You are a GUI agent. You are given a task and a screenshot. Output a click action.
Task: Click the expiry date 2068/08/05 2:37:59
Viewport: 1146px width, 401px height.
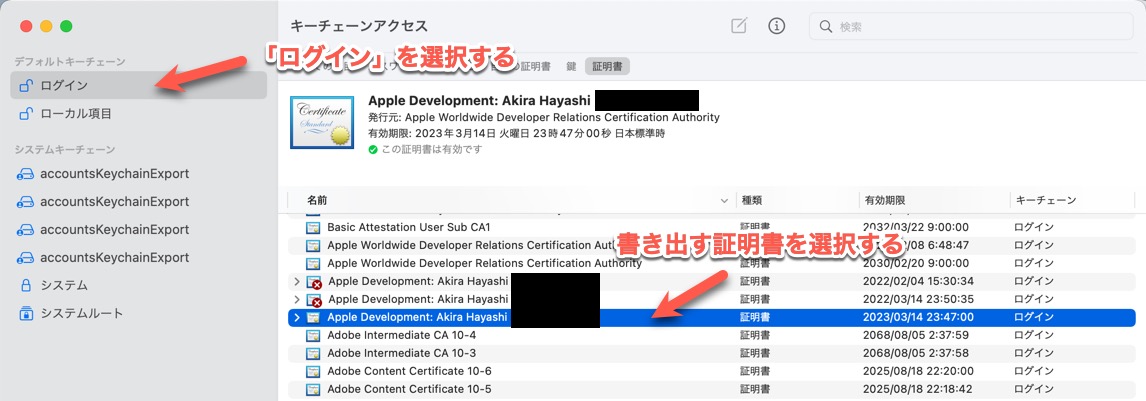coord(916,335)
